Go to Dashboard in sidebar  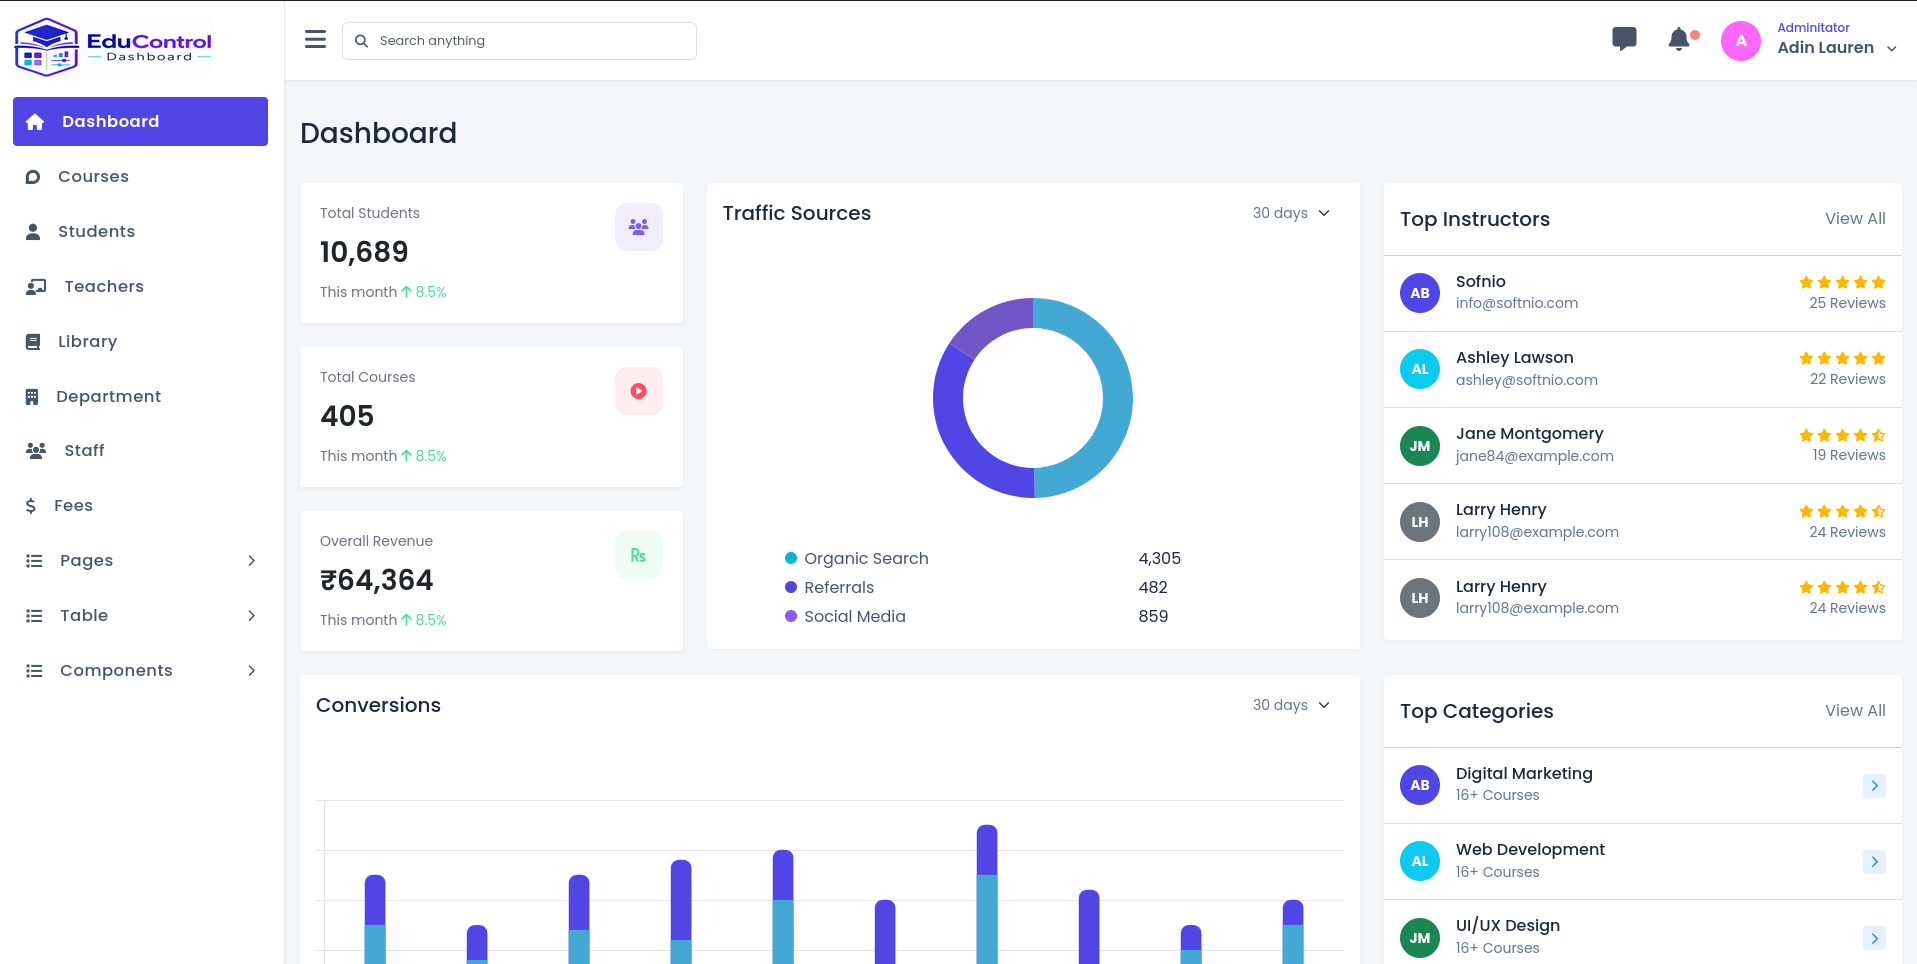(140, 121)
